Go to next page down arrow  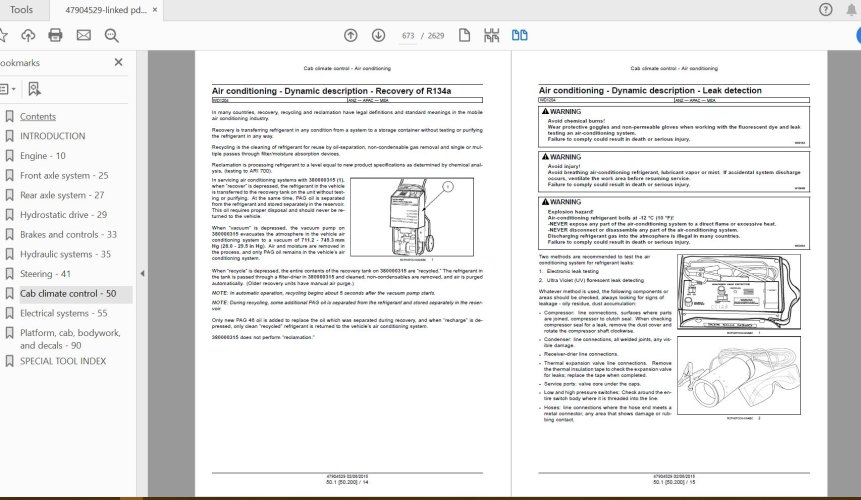coord(378,36)
